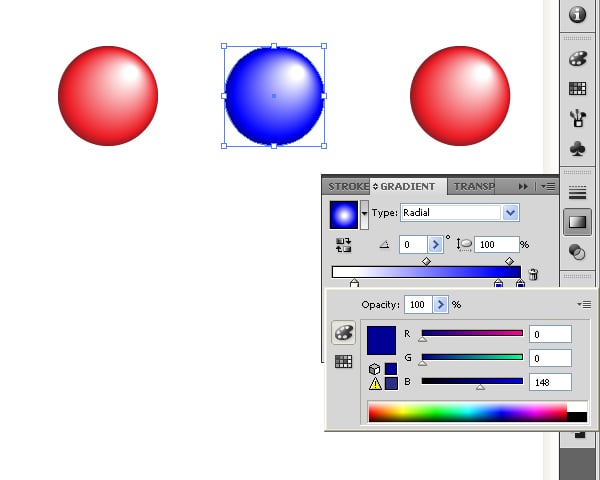Click the in-gamut color swatch beside warning
This screenshot has width=600, height=480.
[391, 384]
